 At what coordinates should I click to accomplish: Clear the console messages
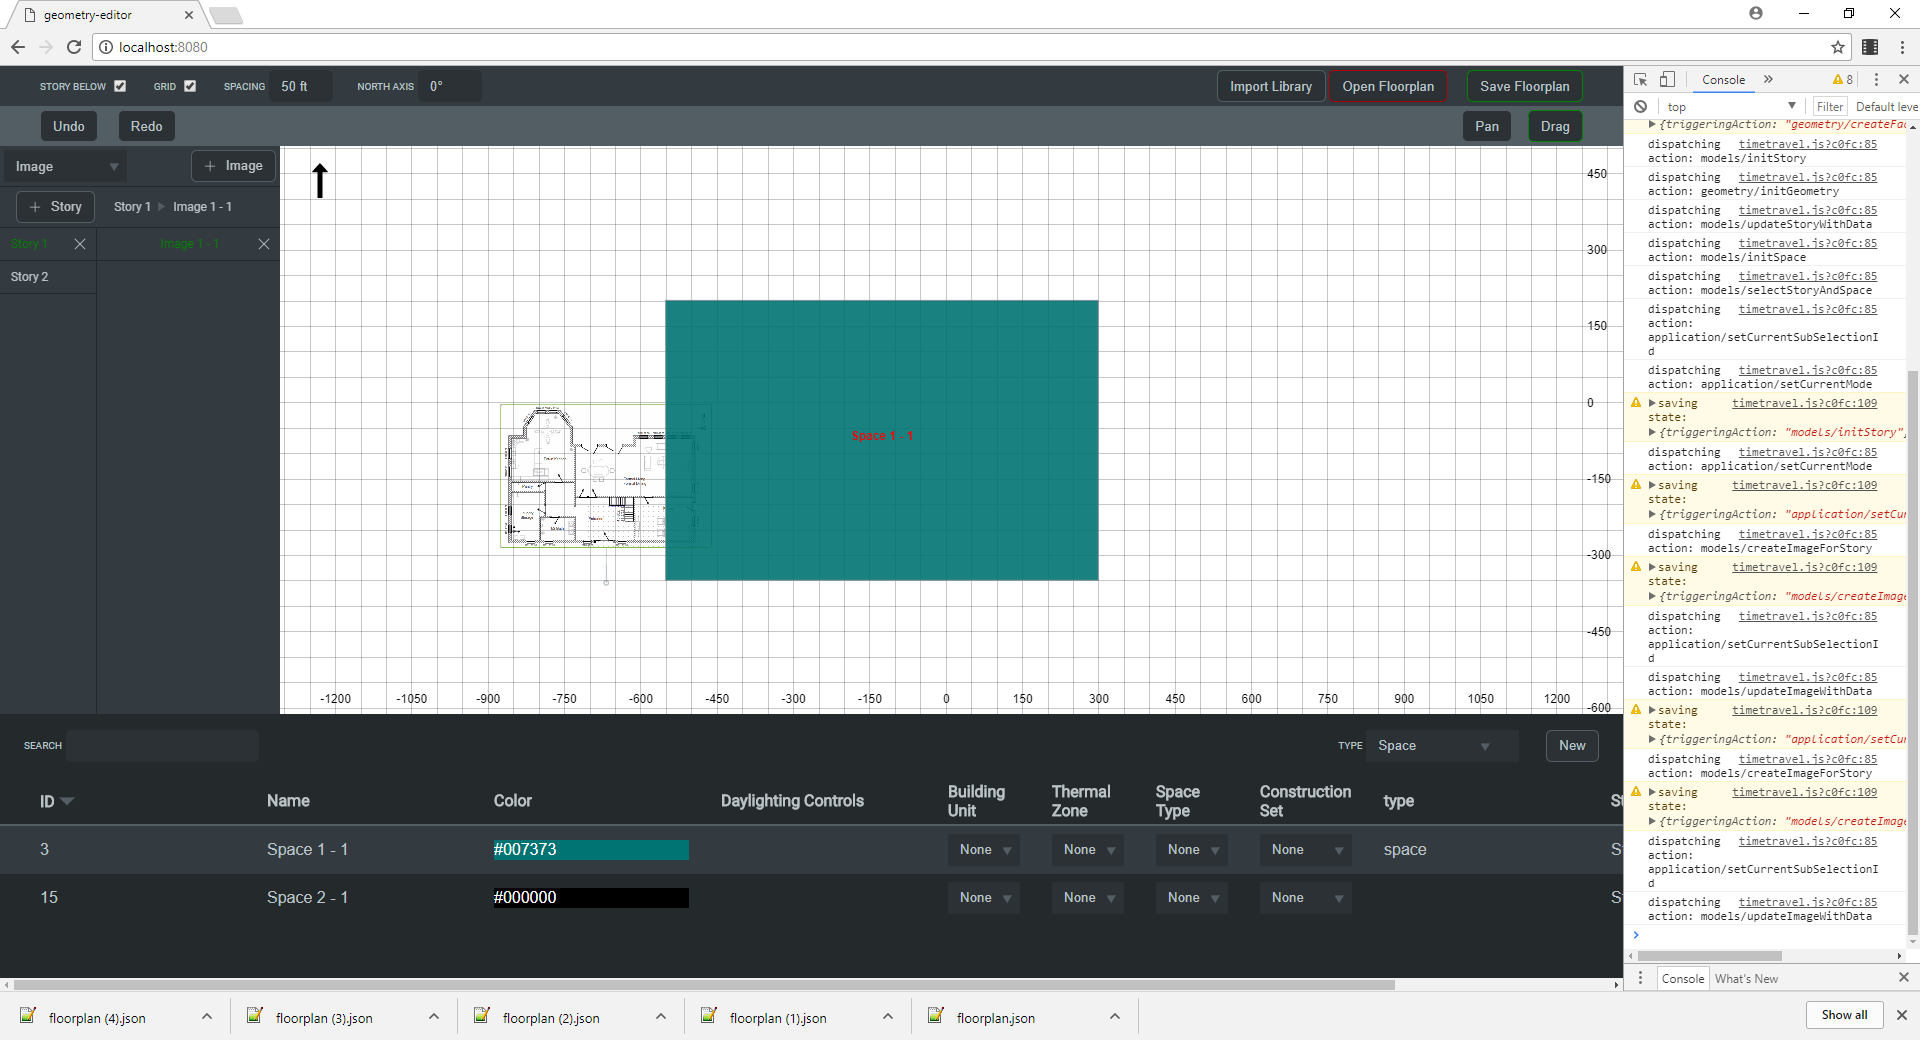click(x=1641, y=106)
